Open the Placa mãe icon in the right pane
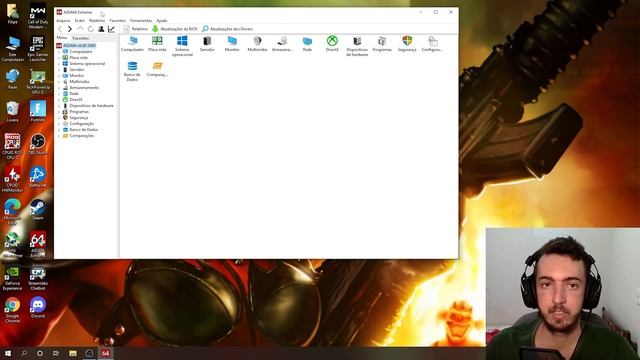The image size is (640, 360). click(157, 44)
